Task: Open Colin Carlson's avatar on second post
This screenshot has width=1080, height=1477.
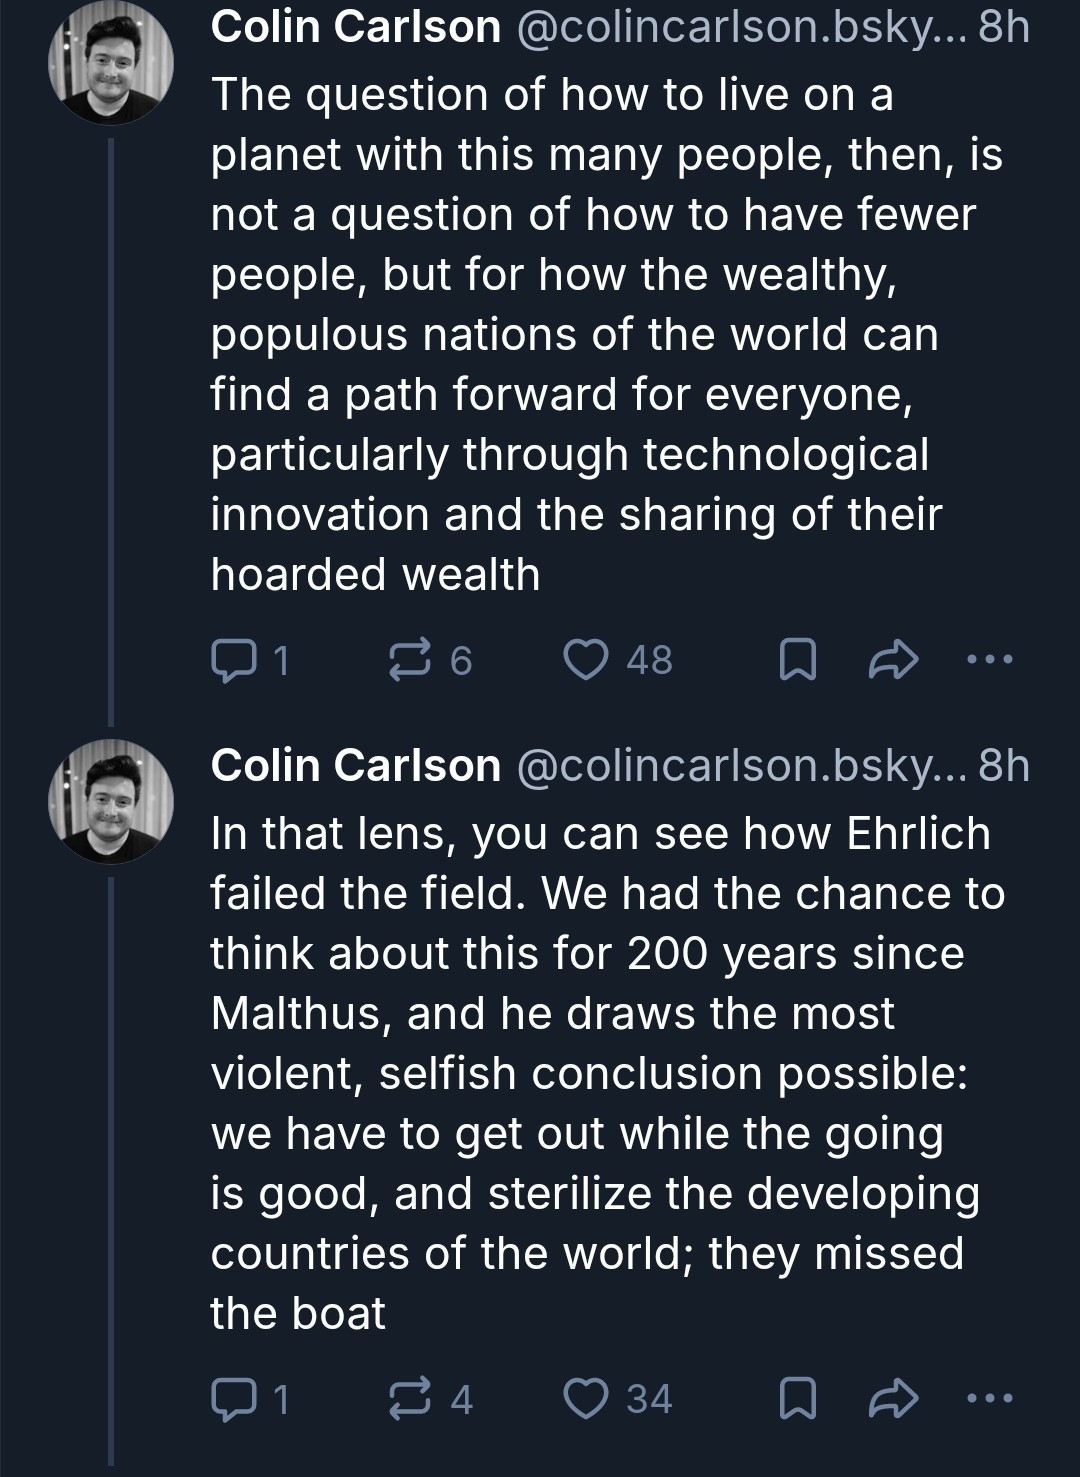Action: (x=111, y=802)
